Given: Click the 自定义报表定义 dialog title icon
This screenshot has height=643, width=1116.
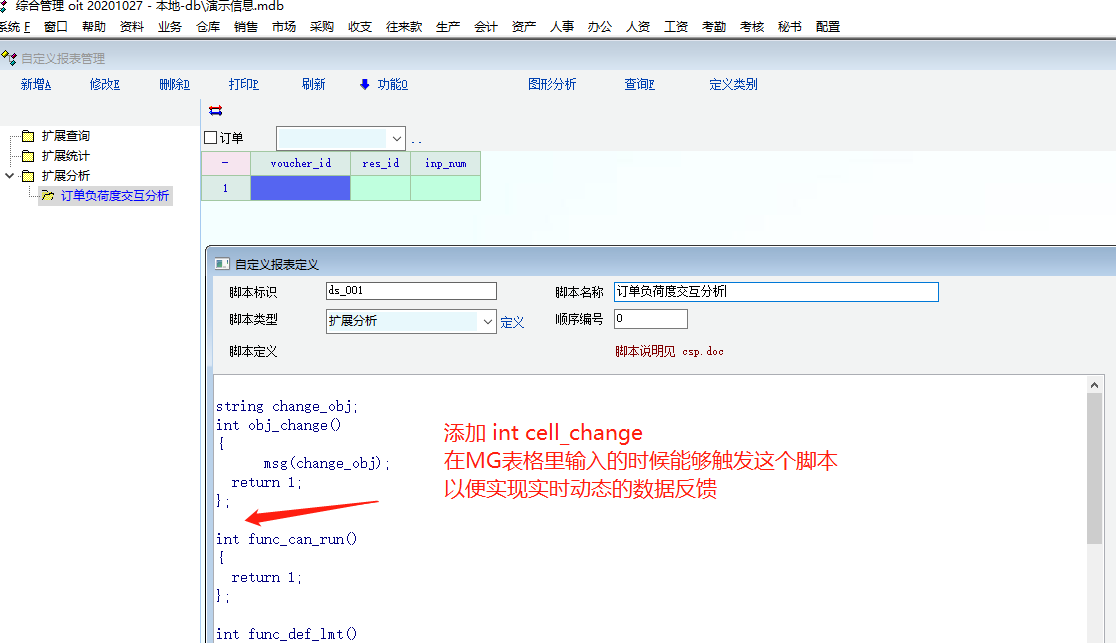Looking at the screenshot, I should tap(222, 264).
